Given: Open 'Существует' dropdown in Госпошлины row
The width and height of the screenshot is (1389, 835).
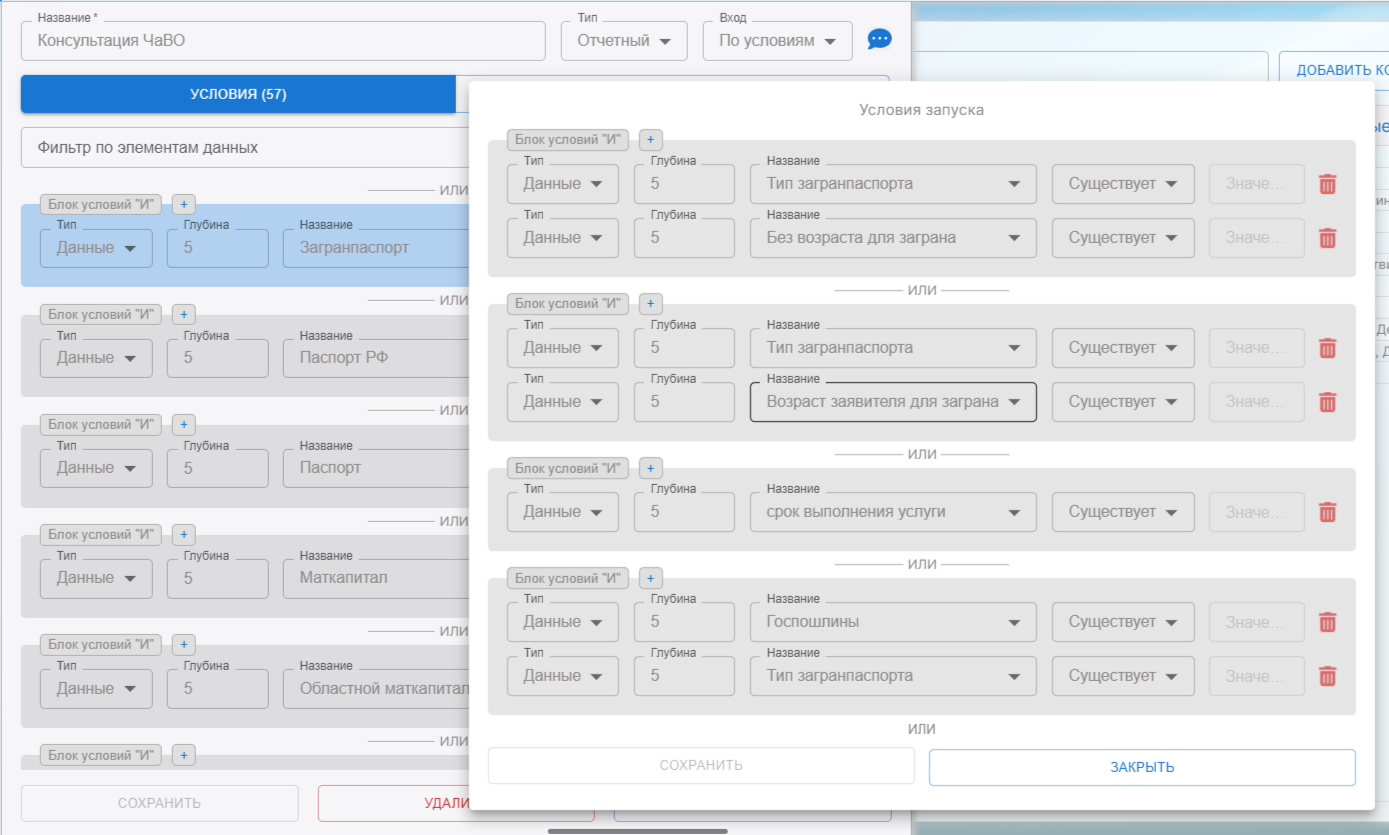Looking at the screenshot, I should click(x=1122, y=622).
